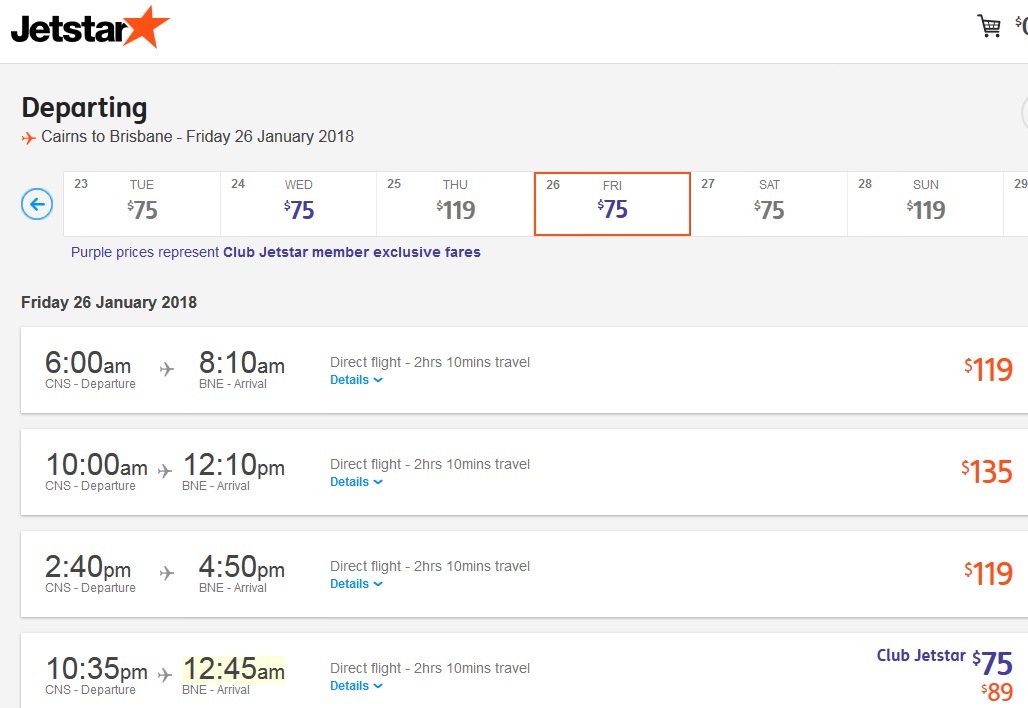Click the highlighted 12:45am arrival time
This screenshot has width=1028, height=708.
pyautogui.click(x=233, y=669)
